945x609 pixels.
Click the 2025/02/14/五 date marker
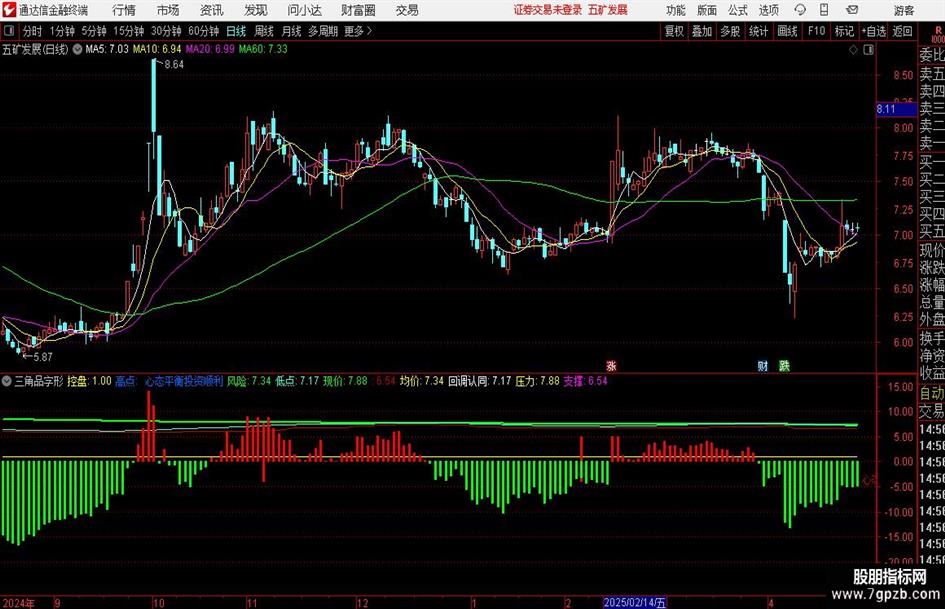tap(635, 602)
